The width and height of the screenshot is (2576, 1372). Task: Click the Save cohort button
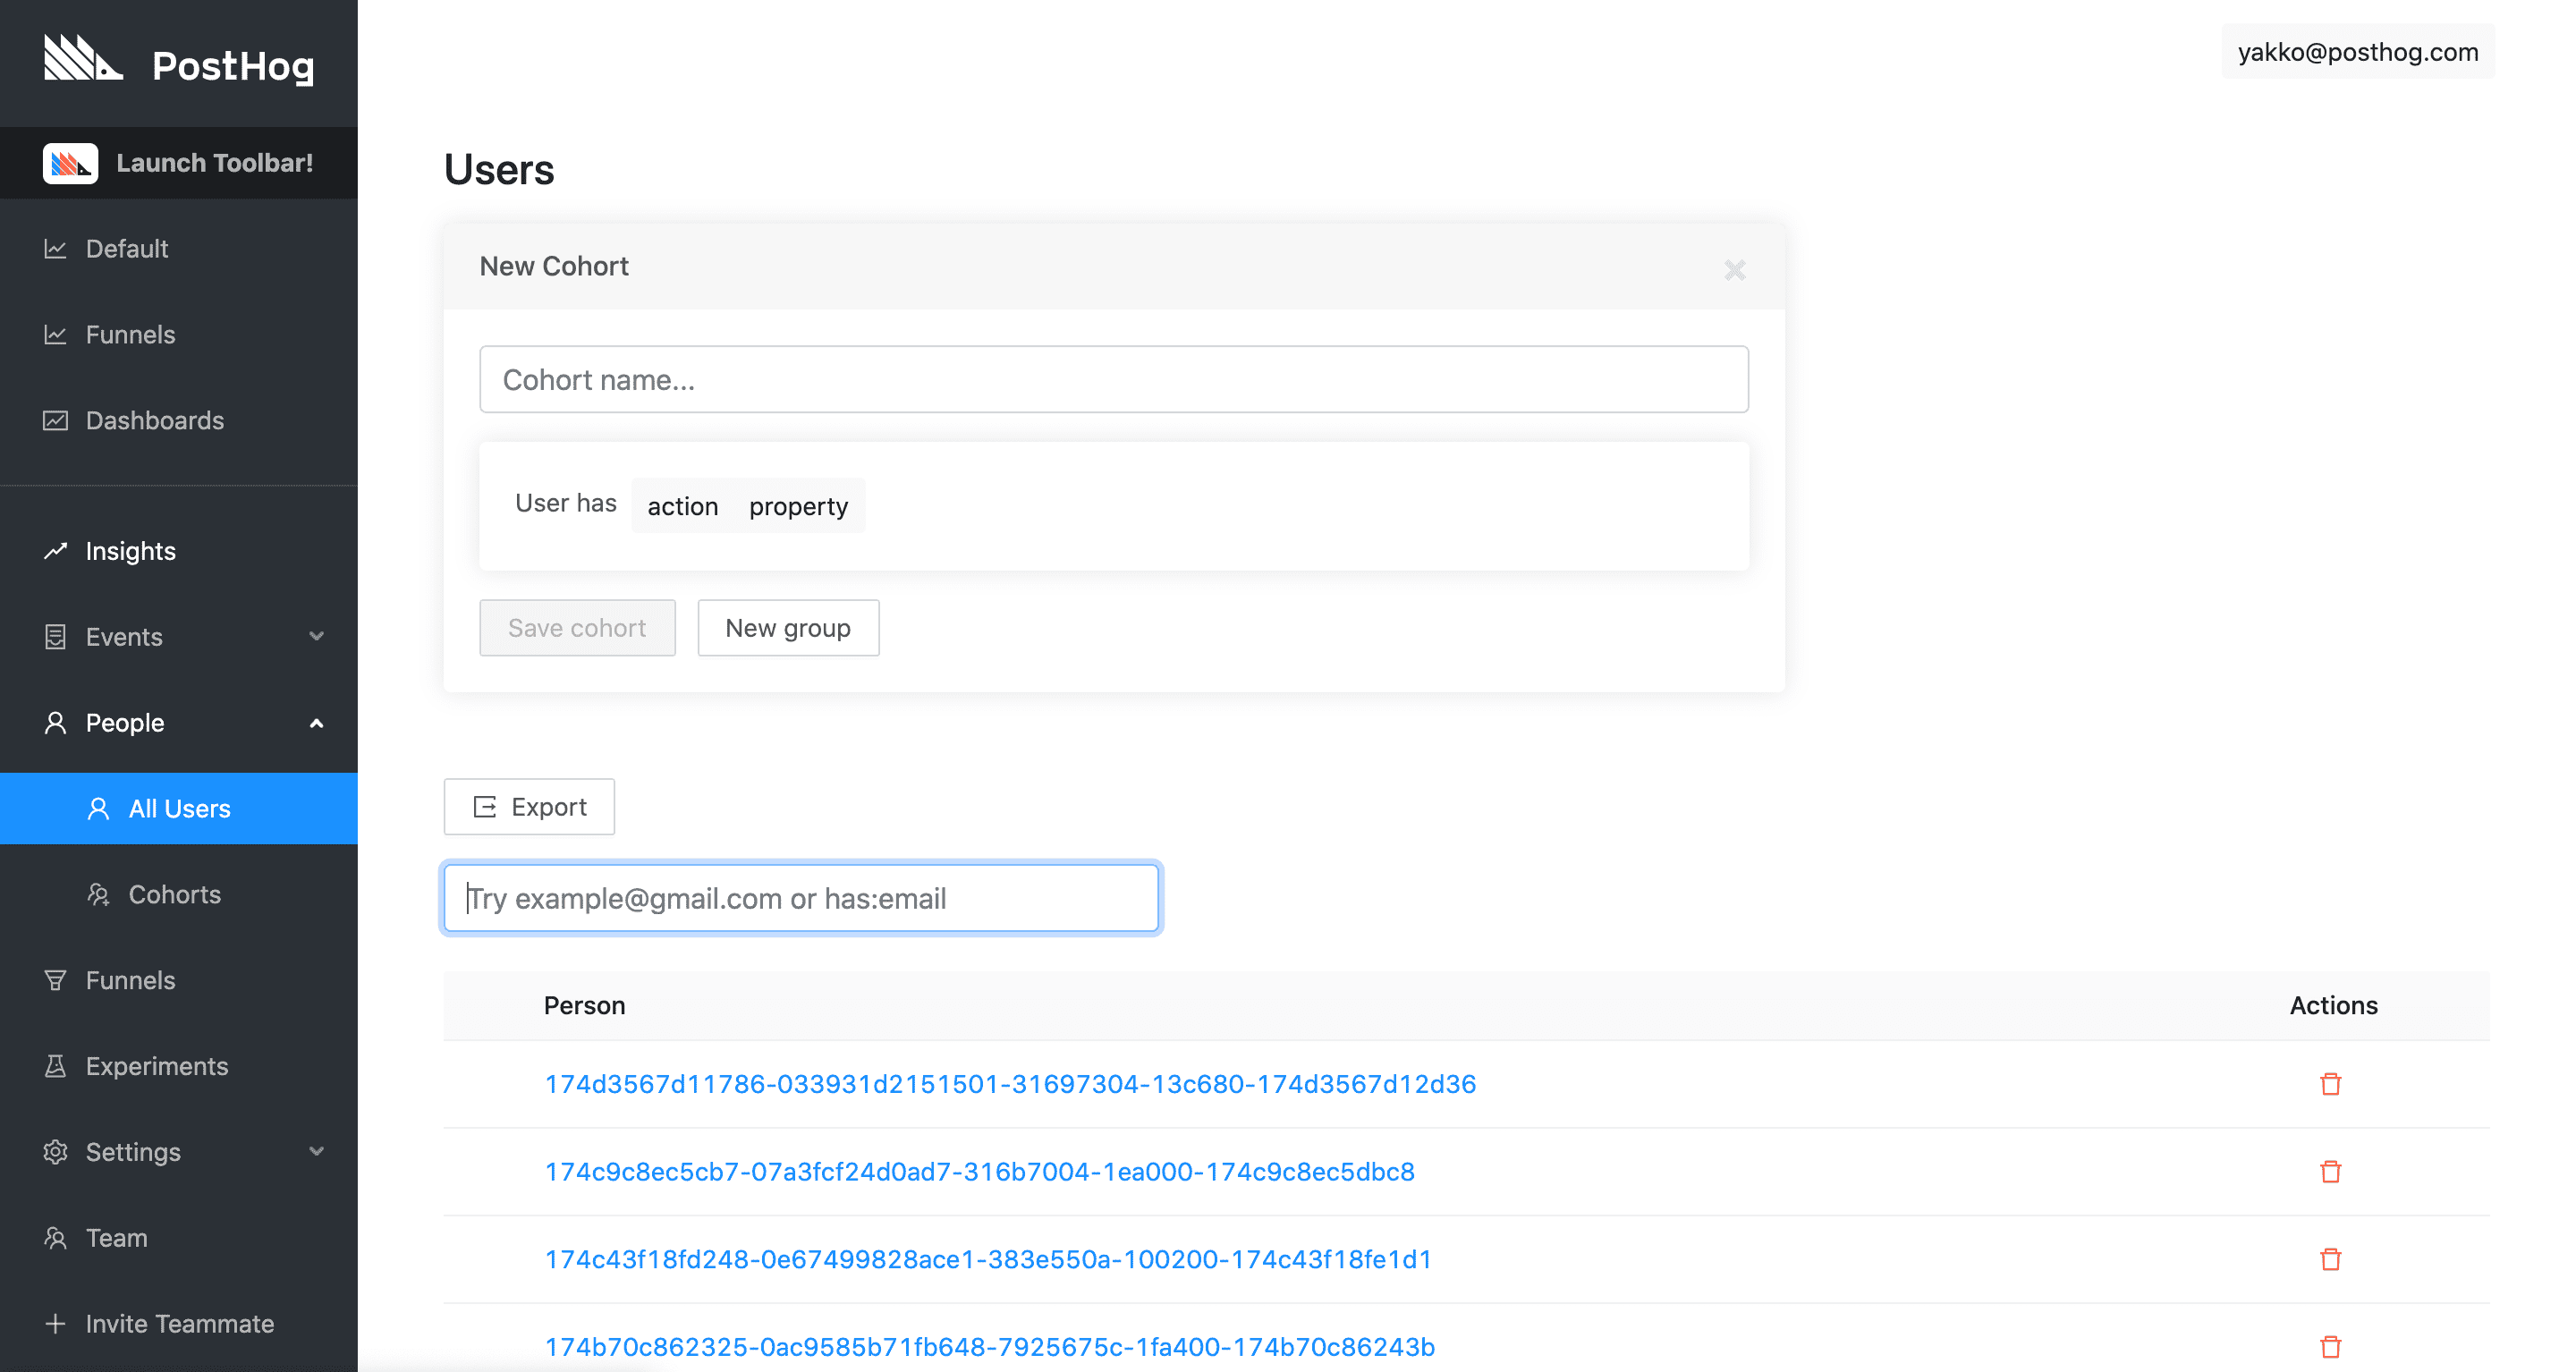[x=577, y=628]
